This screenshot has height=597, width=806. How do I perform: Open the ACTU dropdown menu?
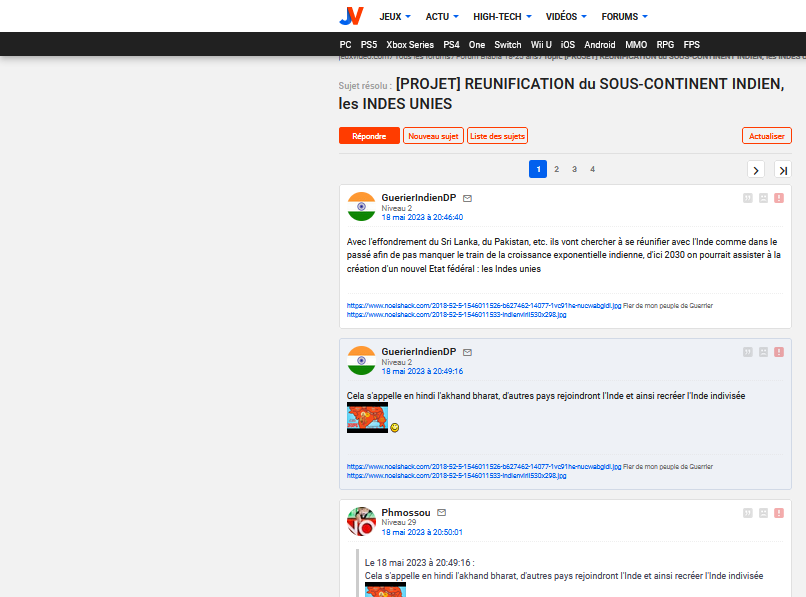tap(442, 17)
